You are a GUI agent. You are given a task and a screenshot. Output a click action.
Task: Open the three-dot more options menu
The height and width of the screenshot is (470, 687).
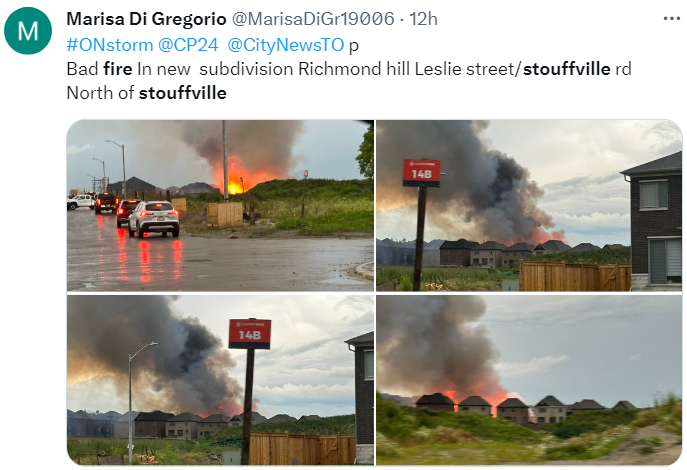coord(671,18)
